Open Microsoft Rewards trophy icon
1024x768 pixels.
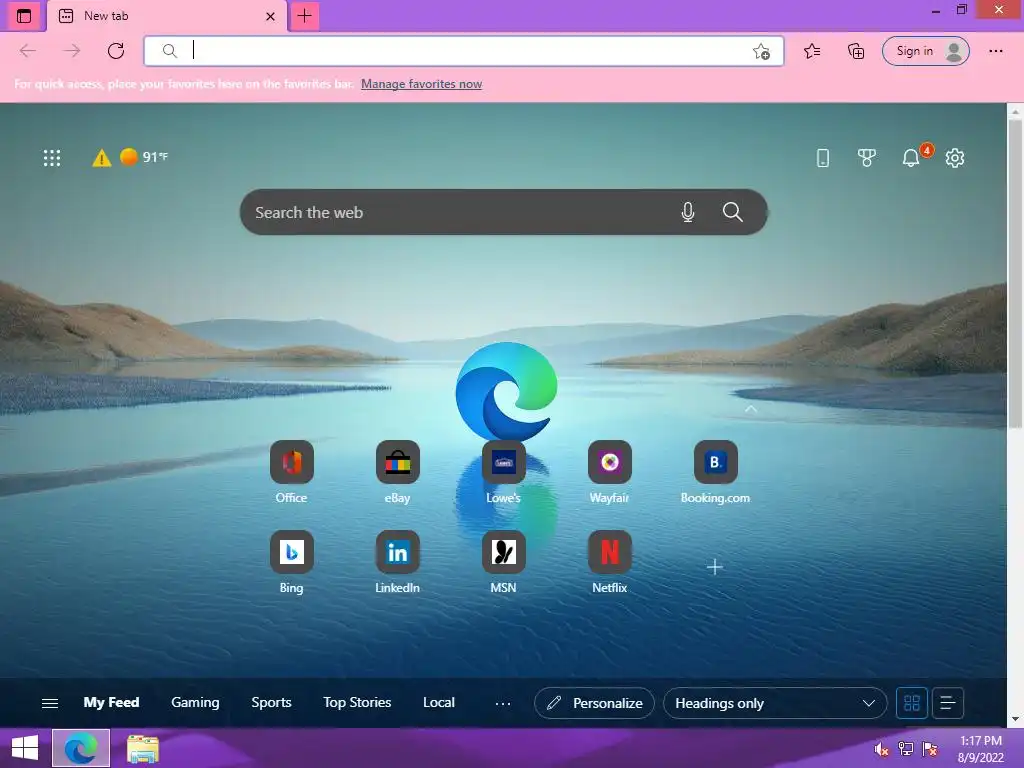pos(867,157)
